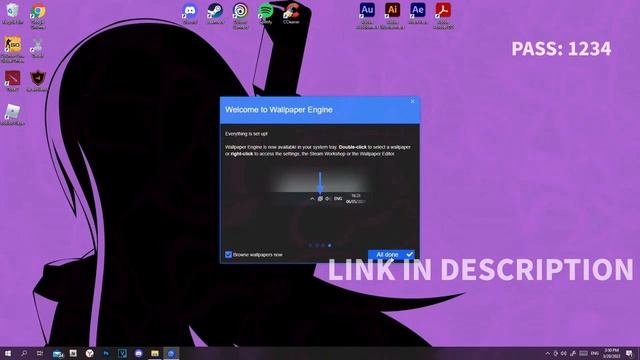This screenshot has width=640, height=360.
Task: Select the last setup page dot indicator
Action: tap(329, 245)
